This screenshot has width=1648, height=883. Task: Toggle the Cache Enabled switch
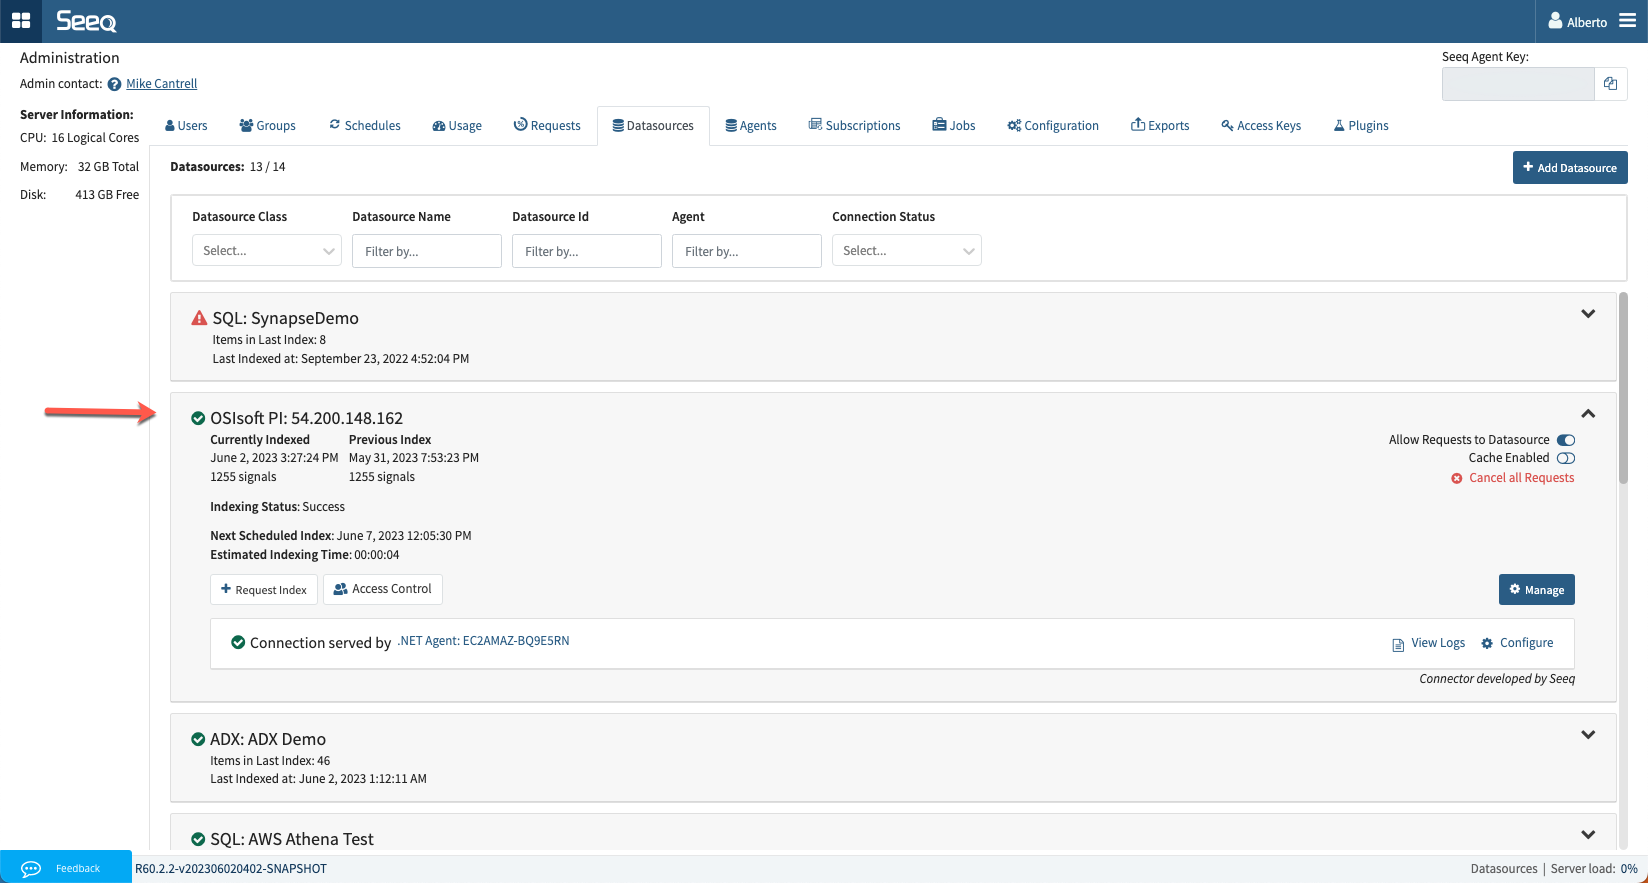point(1566,458)
